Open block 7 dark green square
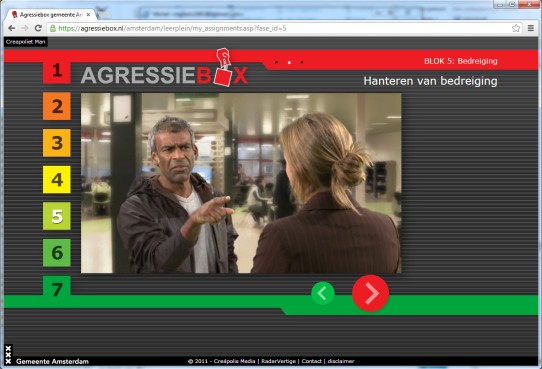 tap(57, 287)
